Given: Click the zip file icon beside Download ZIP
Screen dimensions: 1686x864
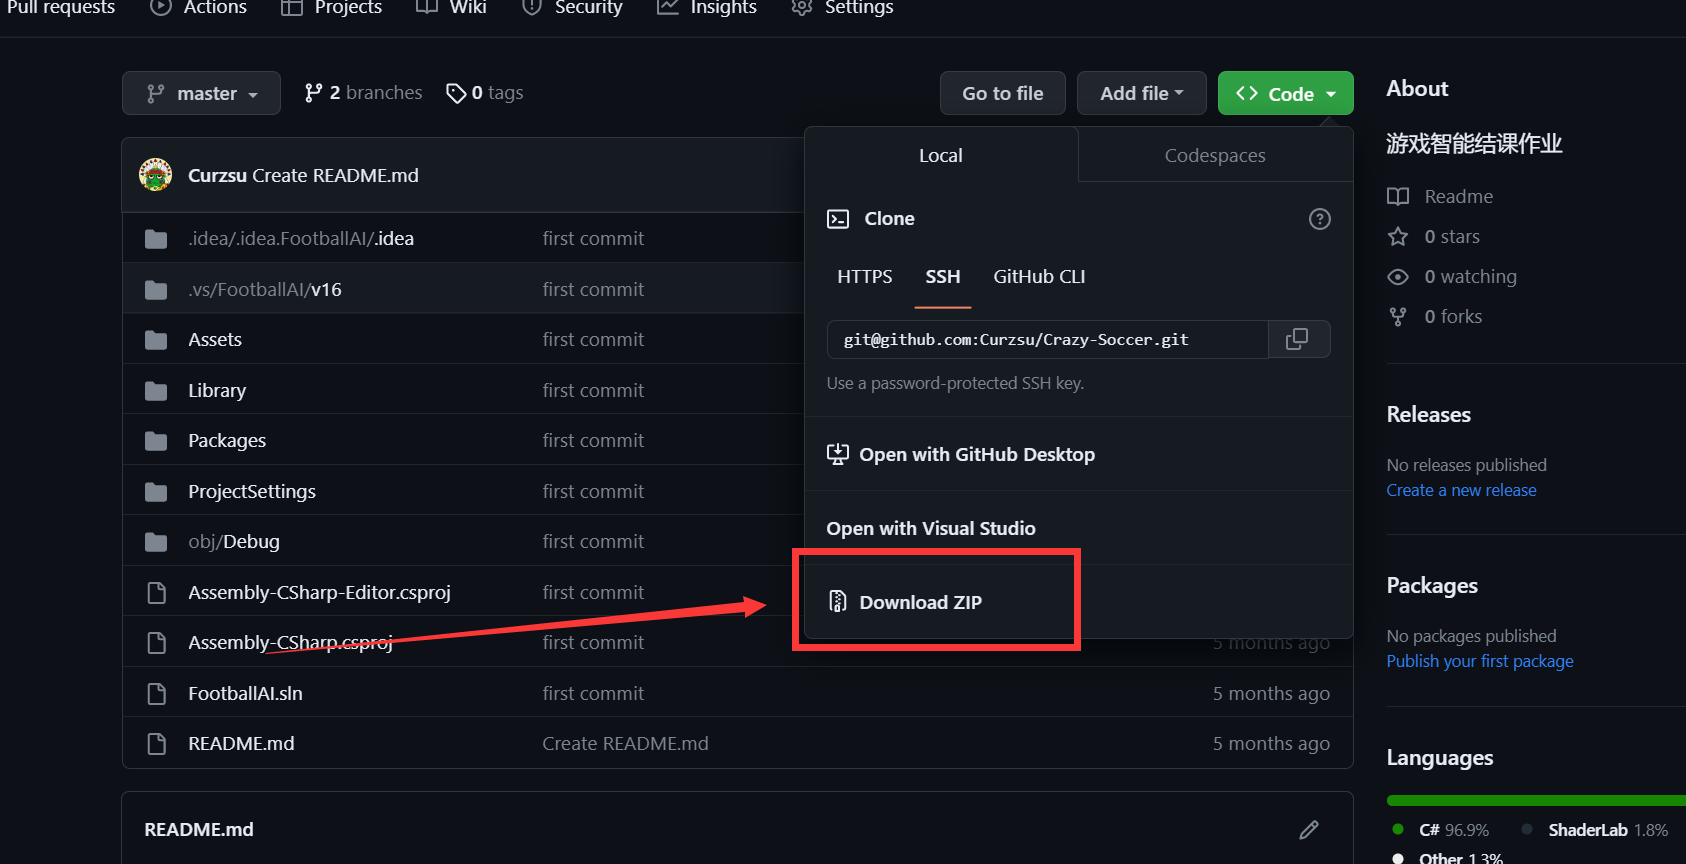Looking at the screenshot, I should [838, 602].
